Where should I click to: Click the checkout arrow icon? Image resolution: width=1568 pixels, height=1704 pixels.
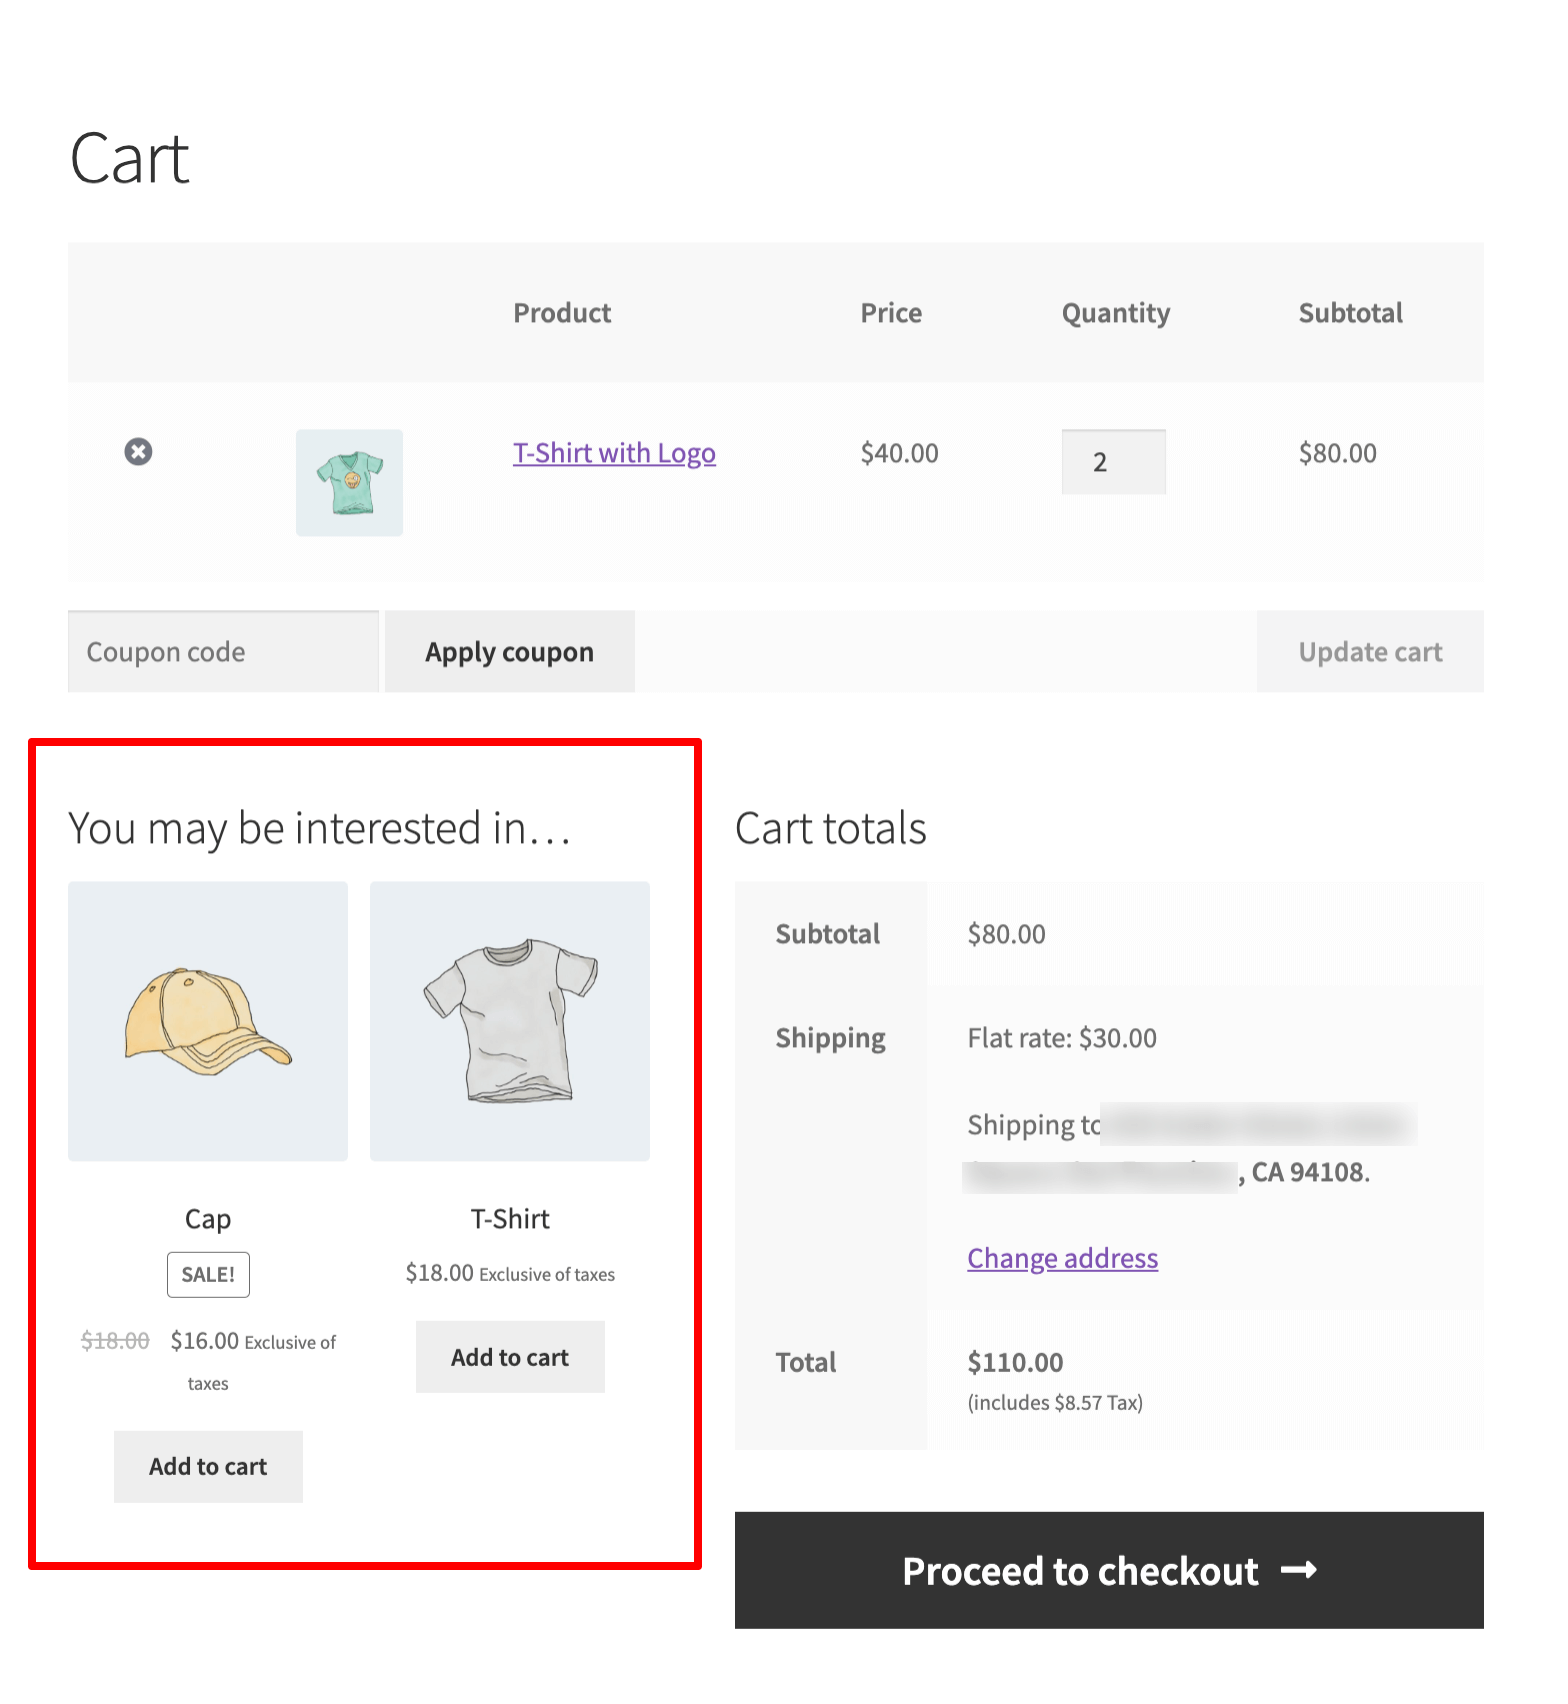pos(1299,1571)
